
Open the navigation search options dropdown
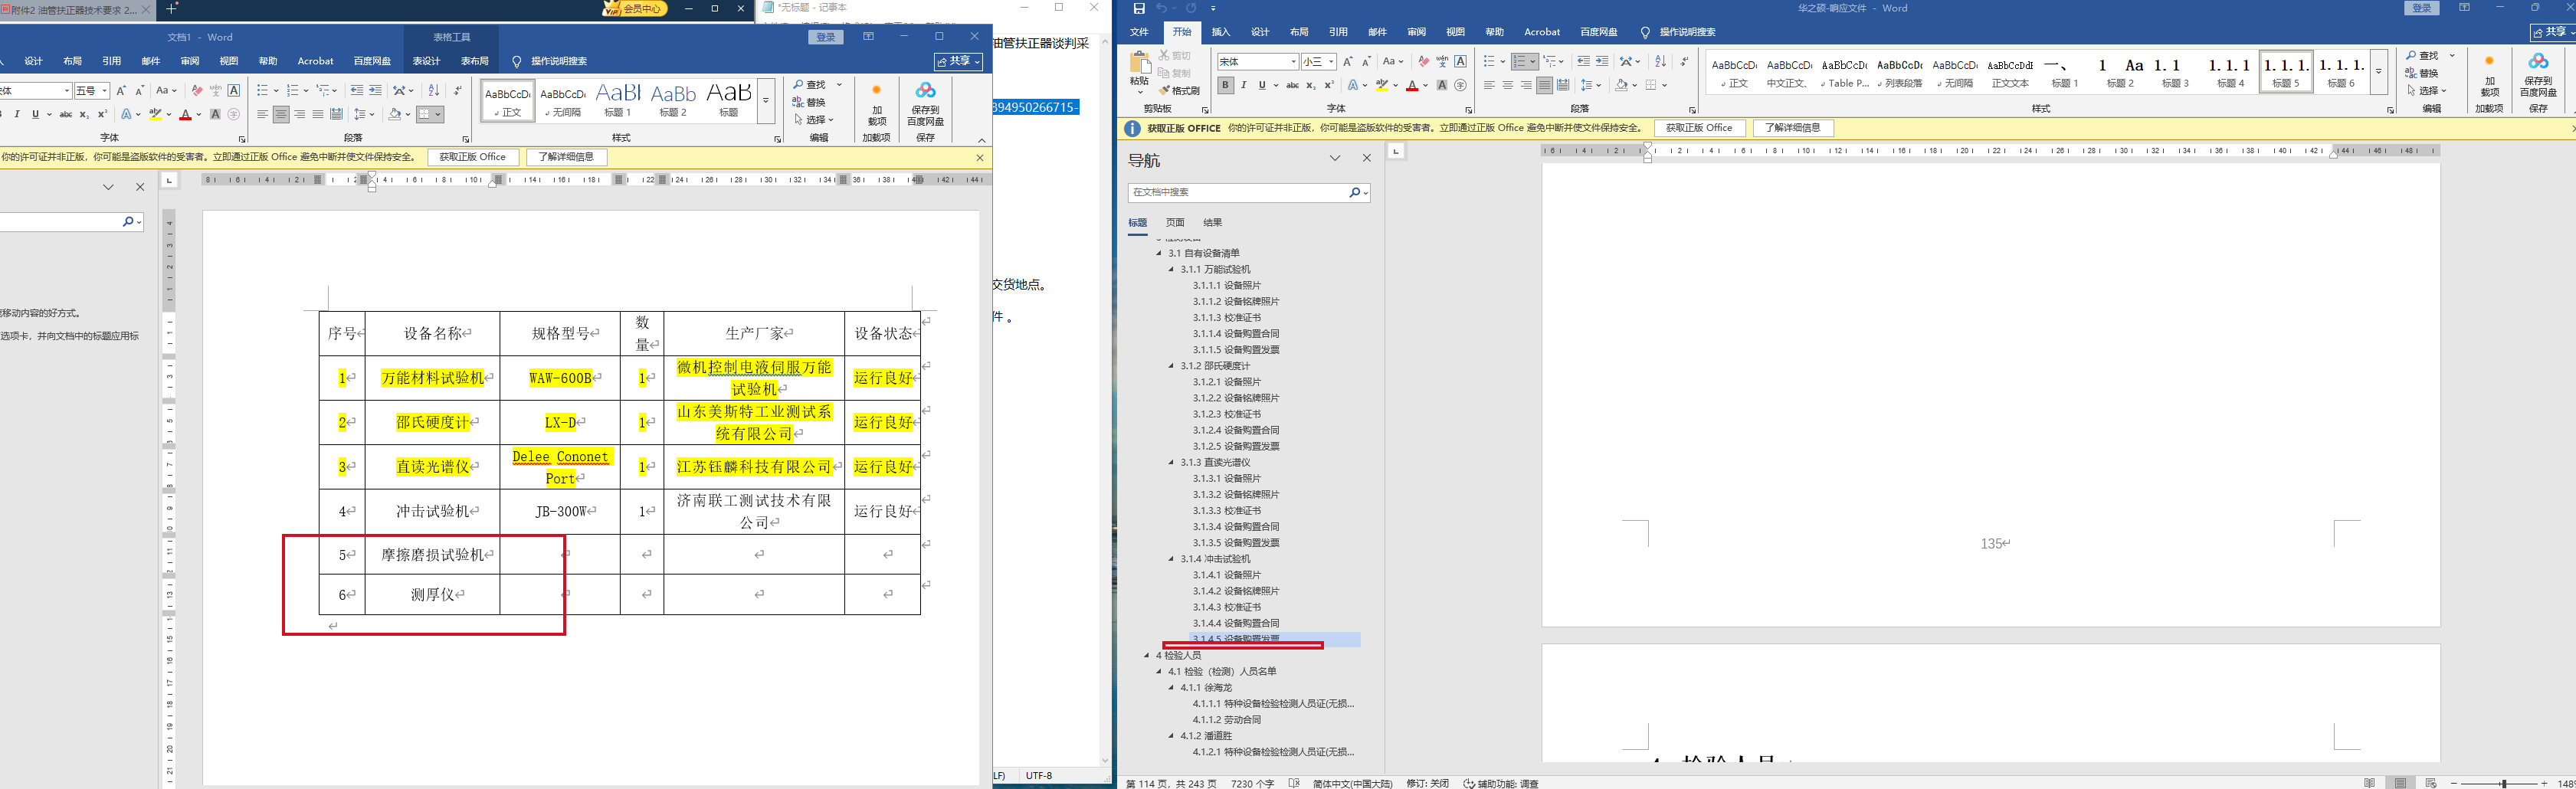pyautogui.click(x=1365, y=192)
